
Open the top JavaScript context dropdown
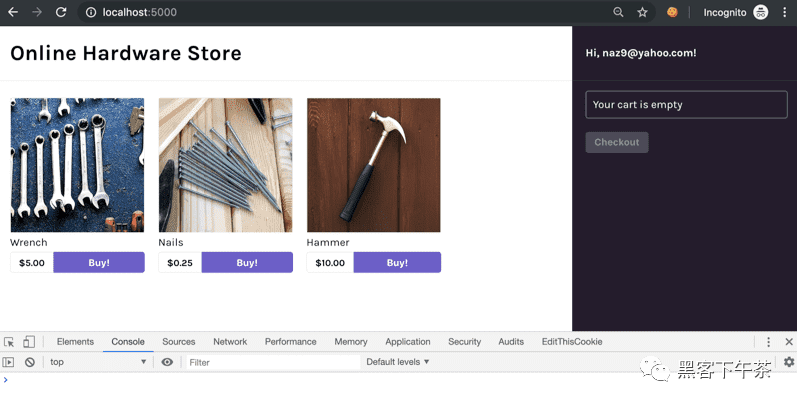pyautogui.click(x=98, y=362)
